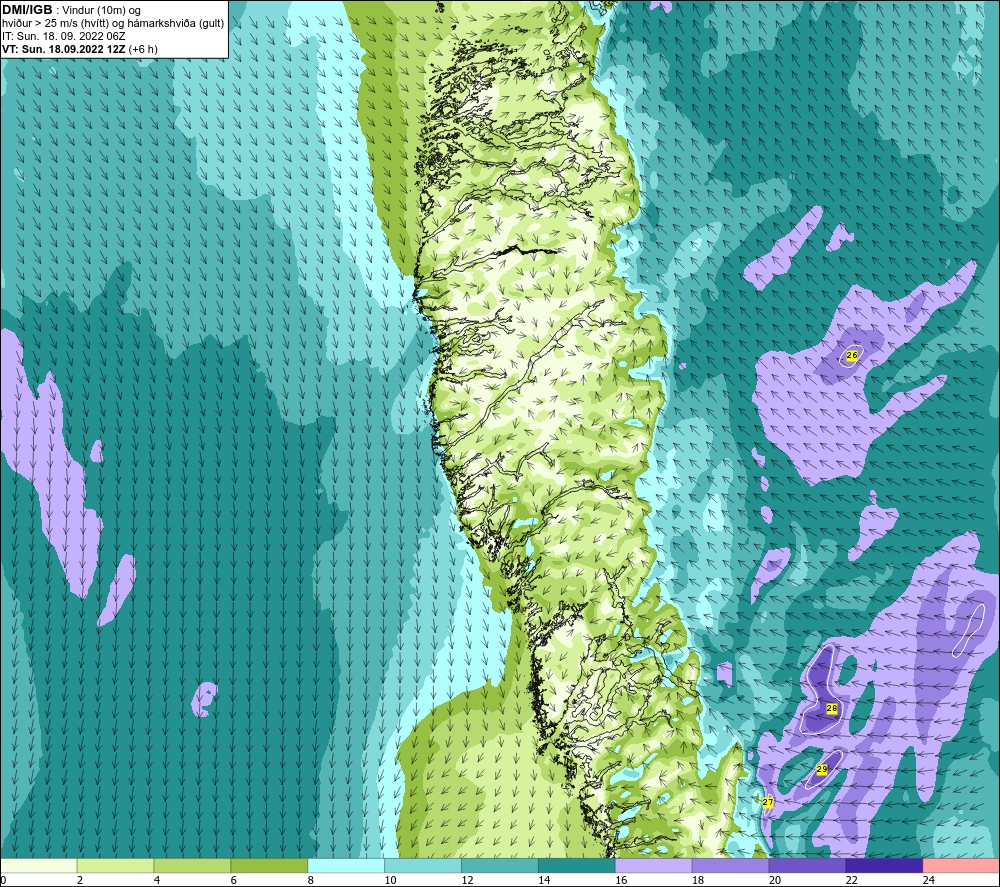This screenshot has height=887, width=1000.
Task: Click the scale number 0
Action: tap(3, 880)
